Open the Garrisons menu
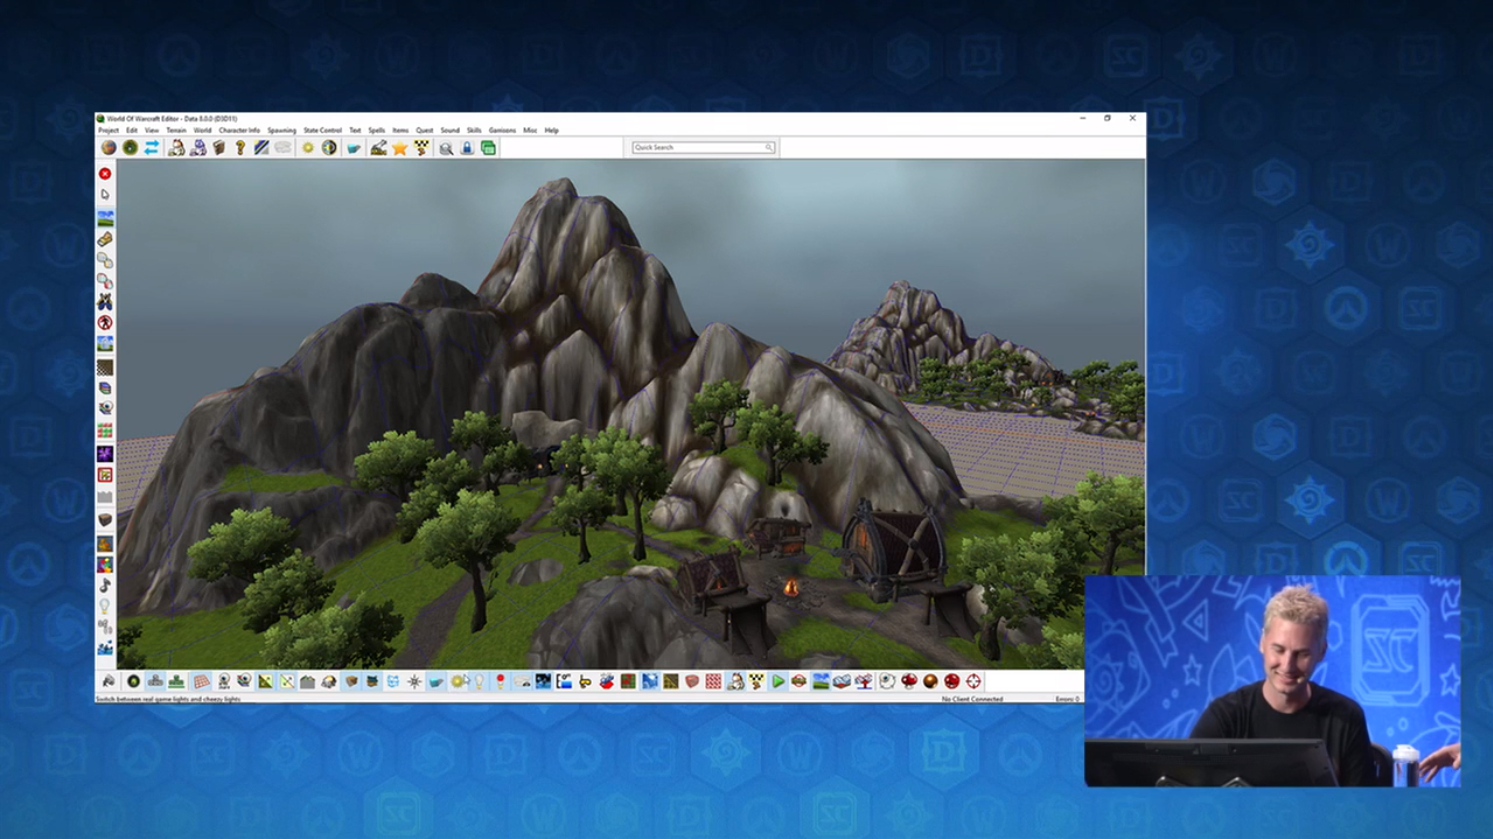 (x=502, y=130)
